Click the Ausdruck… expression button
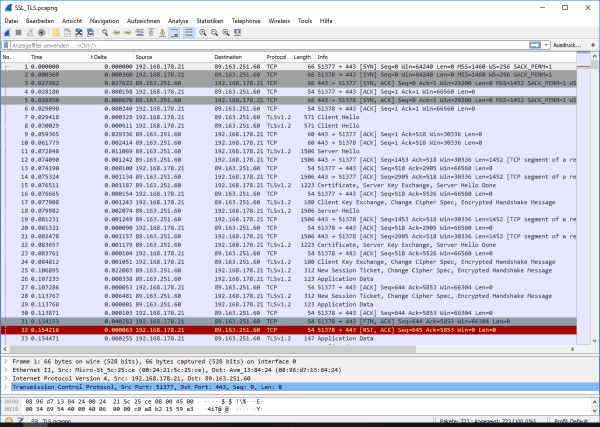 pyautogui.click(x=570, y=45)
